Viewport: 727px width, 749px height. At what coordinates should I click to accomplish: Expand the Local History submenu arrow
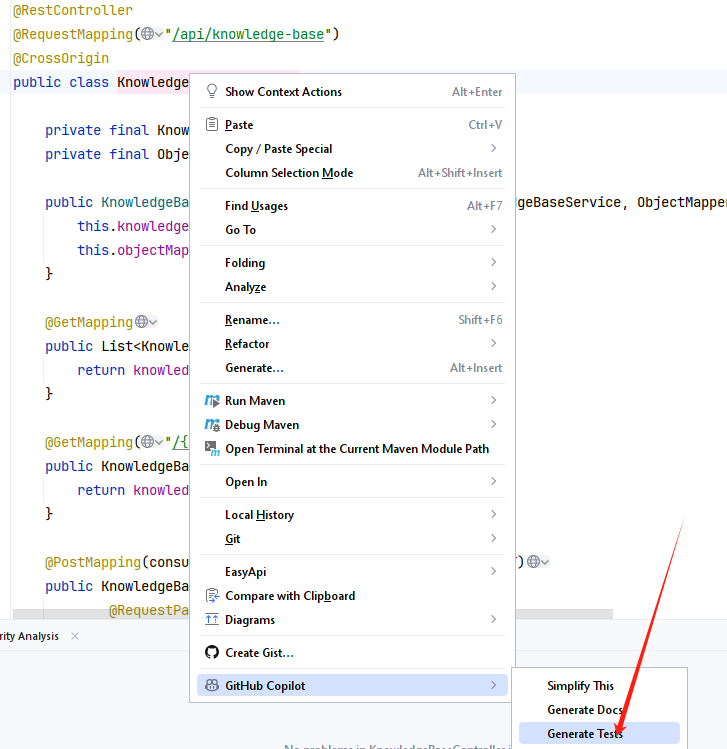click(x=493, y=514)
